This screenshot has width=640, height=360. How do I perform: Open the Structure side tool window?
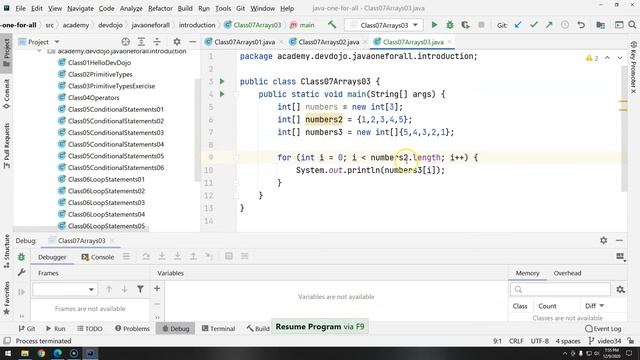pyautogui.click(x=6, y=251)
